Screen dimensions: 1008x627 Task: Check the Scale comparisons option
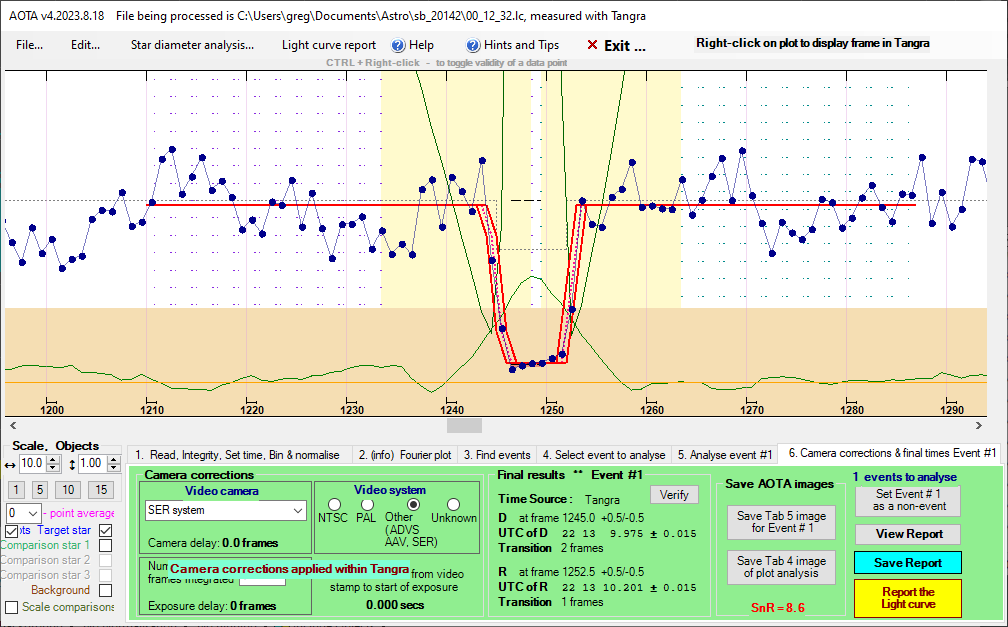pyautogui.click(x=12, y=607)
